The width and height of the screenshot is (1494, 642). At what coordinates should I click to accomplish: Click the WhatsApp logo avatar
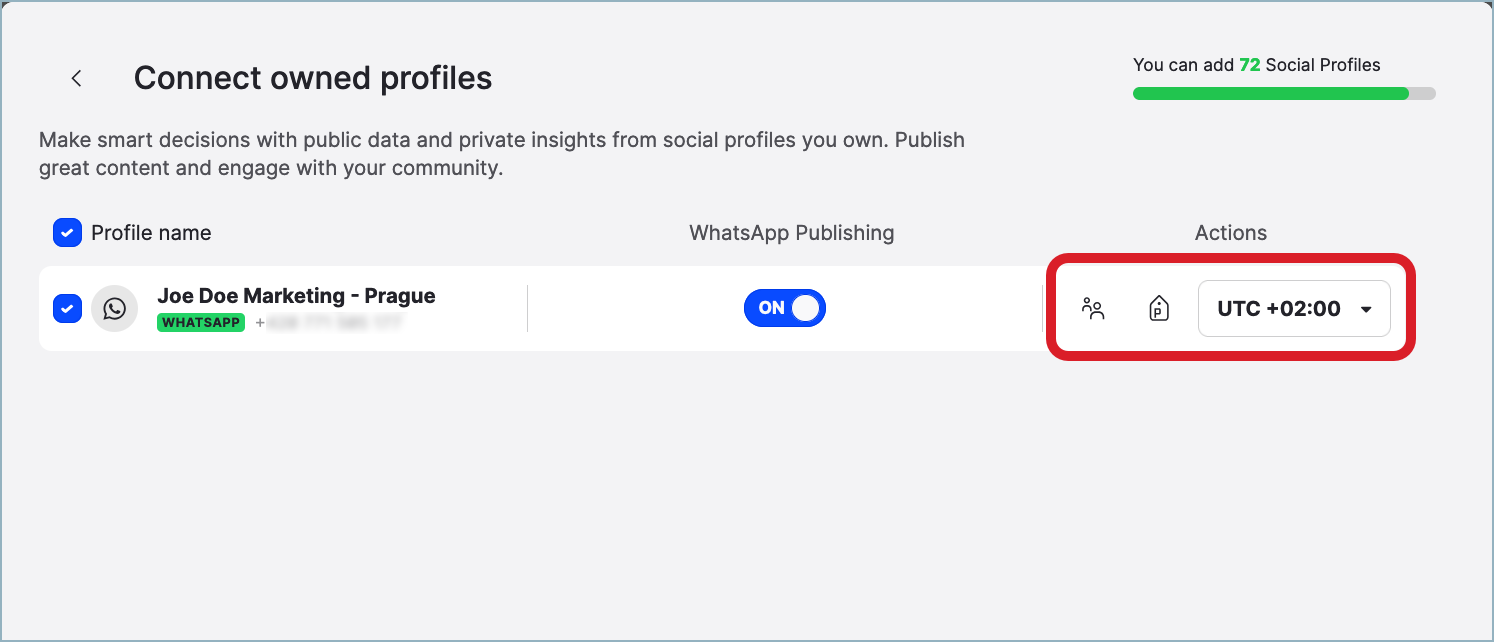tap(114, 309)
